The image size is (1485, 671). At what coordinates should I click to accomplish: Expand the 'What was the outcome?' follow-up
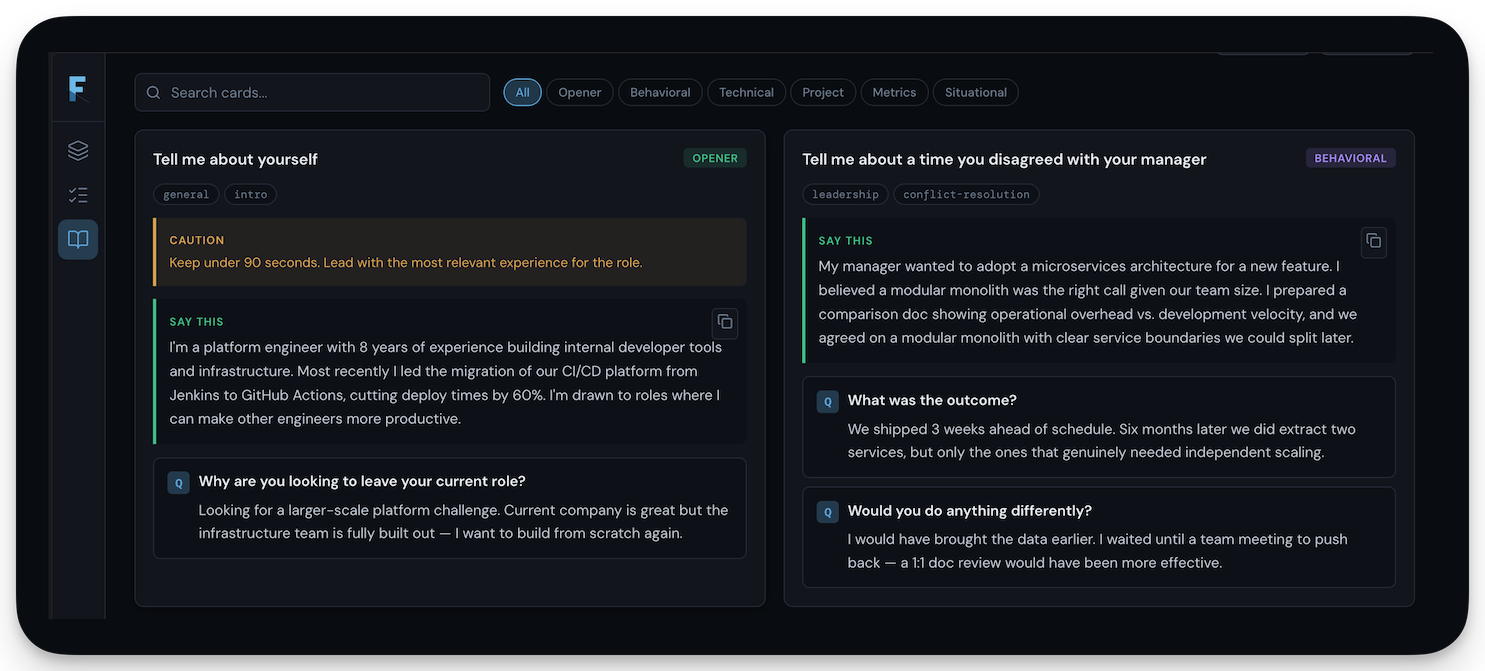(x=932, y=401)
